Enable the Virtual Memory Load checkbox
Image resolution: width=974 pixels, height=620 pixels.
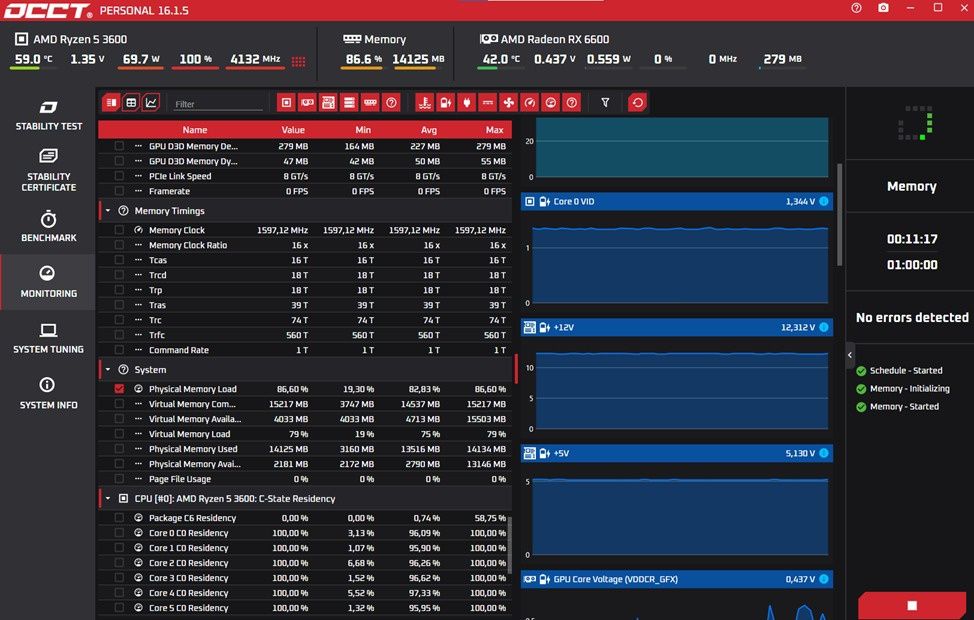tap(119, 434)
